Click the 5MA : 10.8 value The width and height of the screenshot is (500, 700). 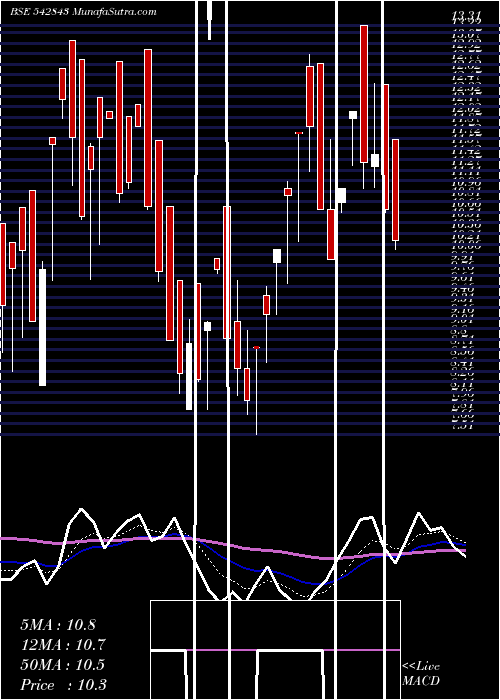(58, 625)
